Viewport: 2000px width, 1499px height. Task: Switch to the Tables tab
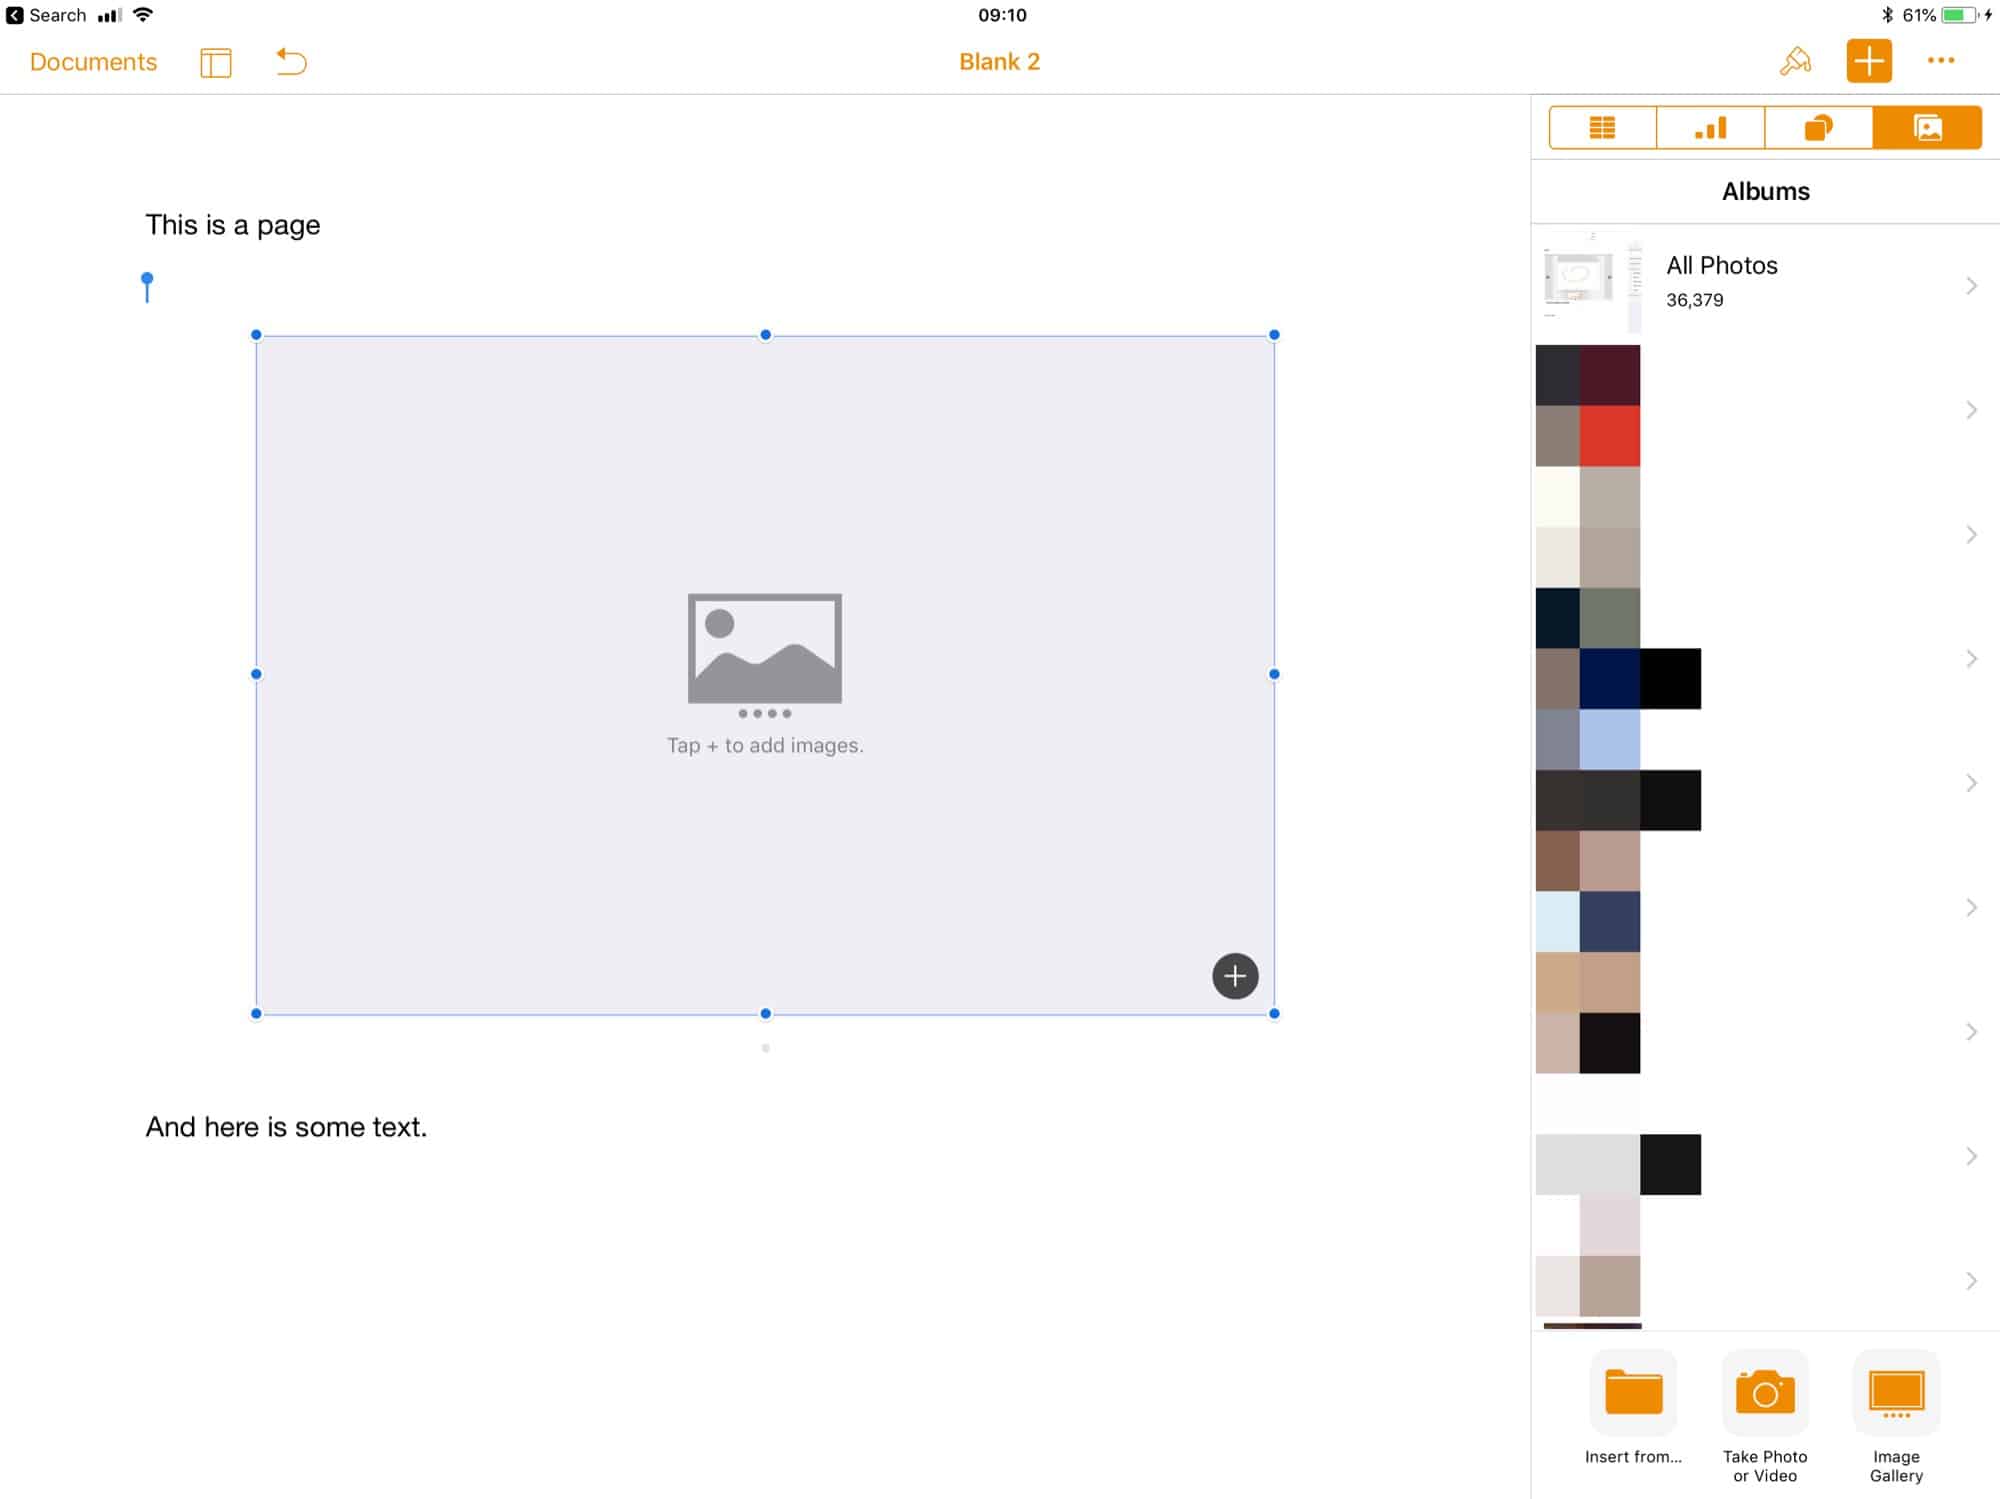(x=1602, y=127)
